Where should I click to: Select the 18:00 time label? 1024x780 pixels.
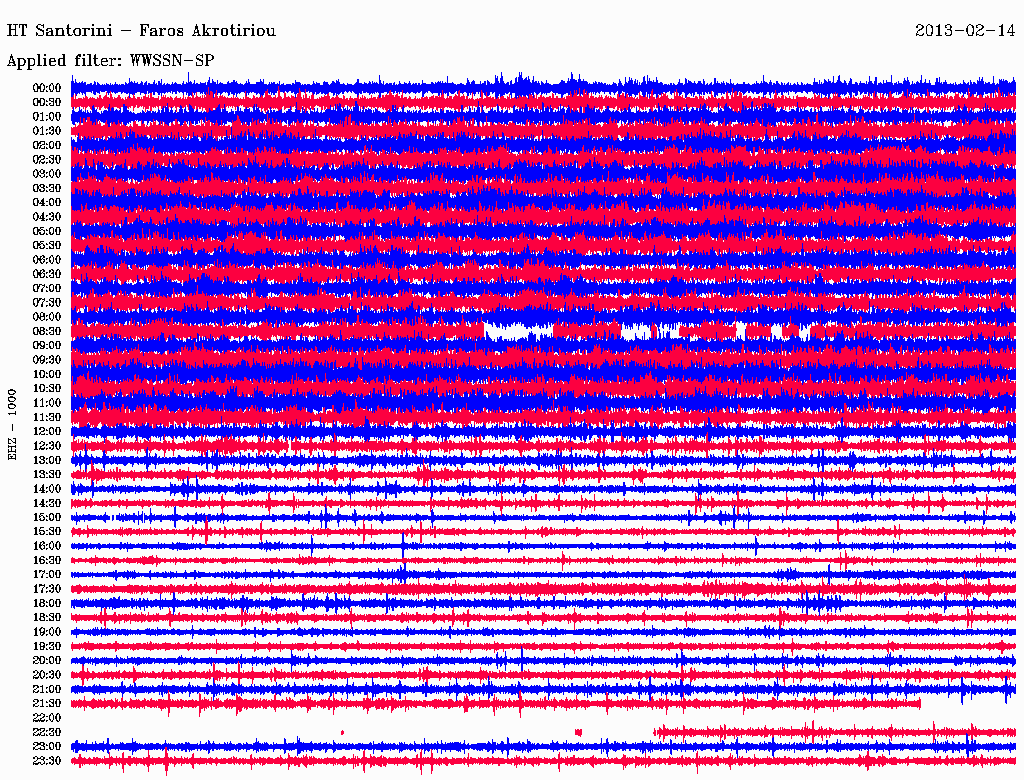(x=47, y=604)
